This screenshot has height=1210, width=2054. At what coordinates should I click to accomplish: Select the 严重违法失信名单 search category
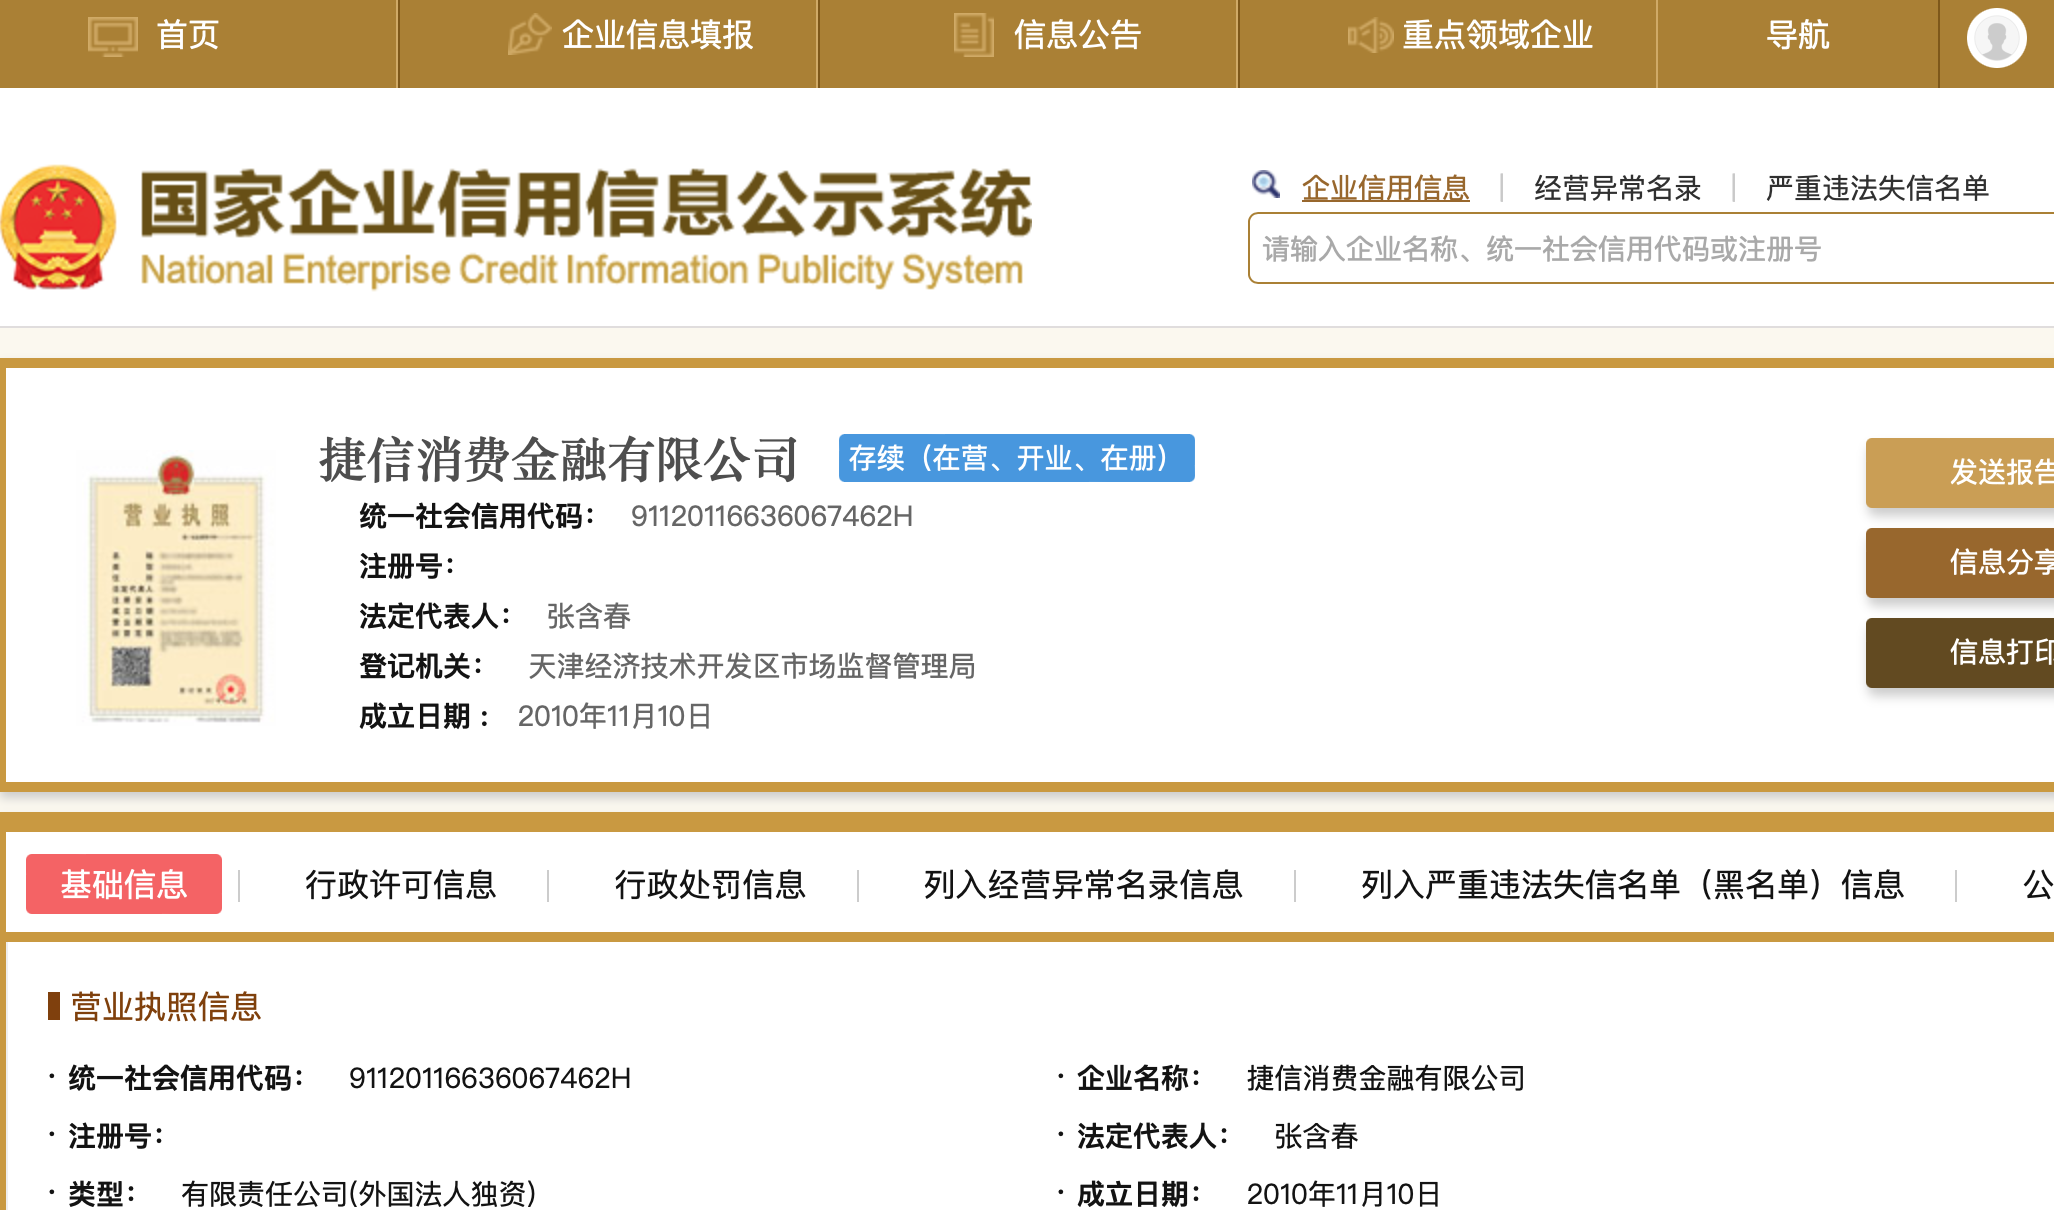[1876, 188]
